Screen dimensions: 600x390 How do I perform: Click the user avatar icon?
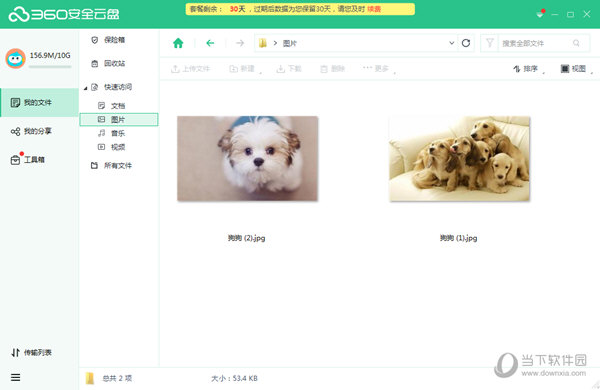point(15,59)
